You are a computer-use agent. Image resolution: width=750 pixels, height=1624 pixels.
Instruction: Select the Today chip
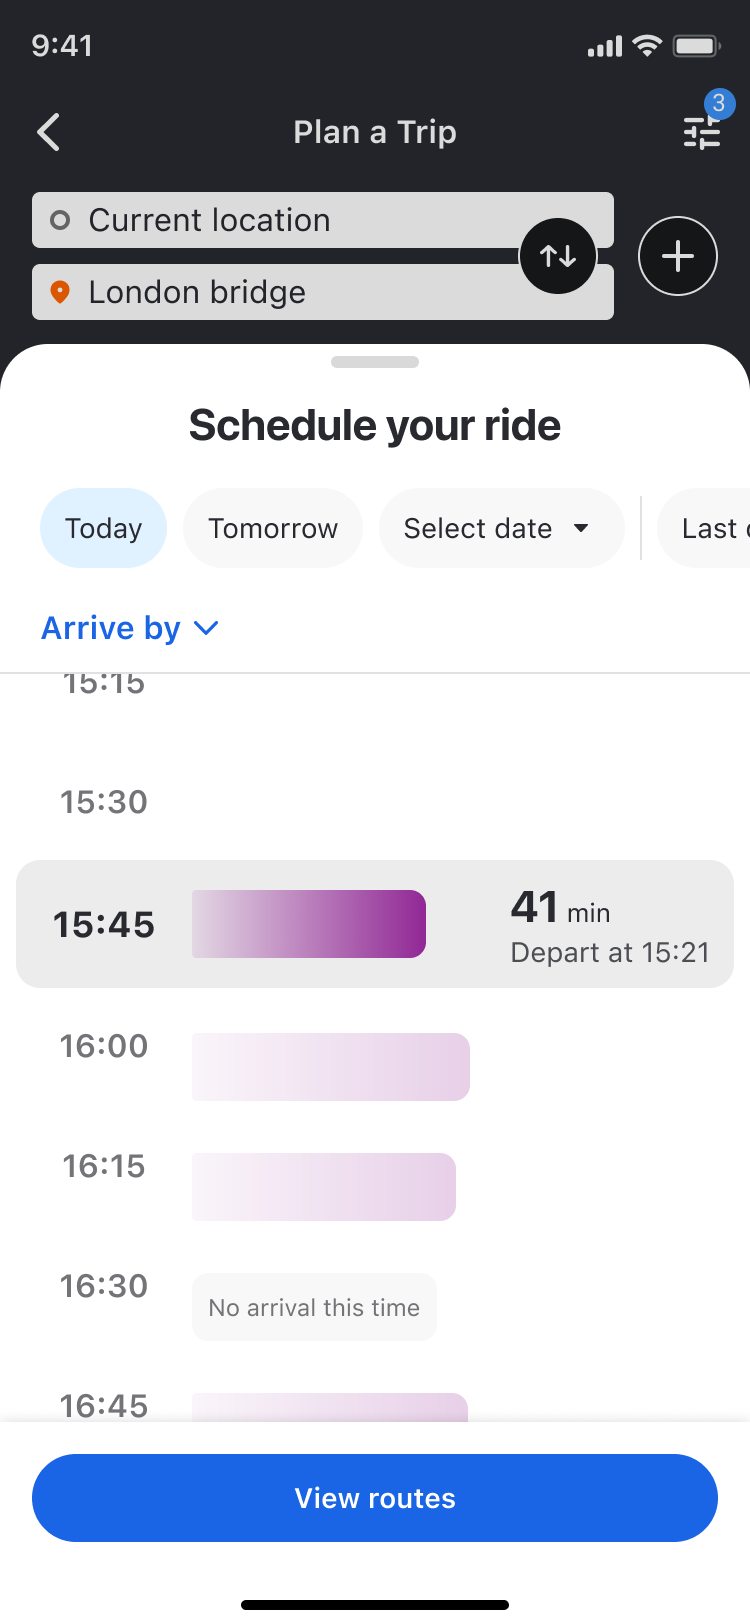click(103, 528)
